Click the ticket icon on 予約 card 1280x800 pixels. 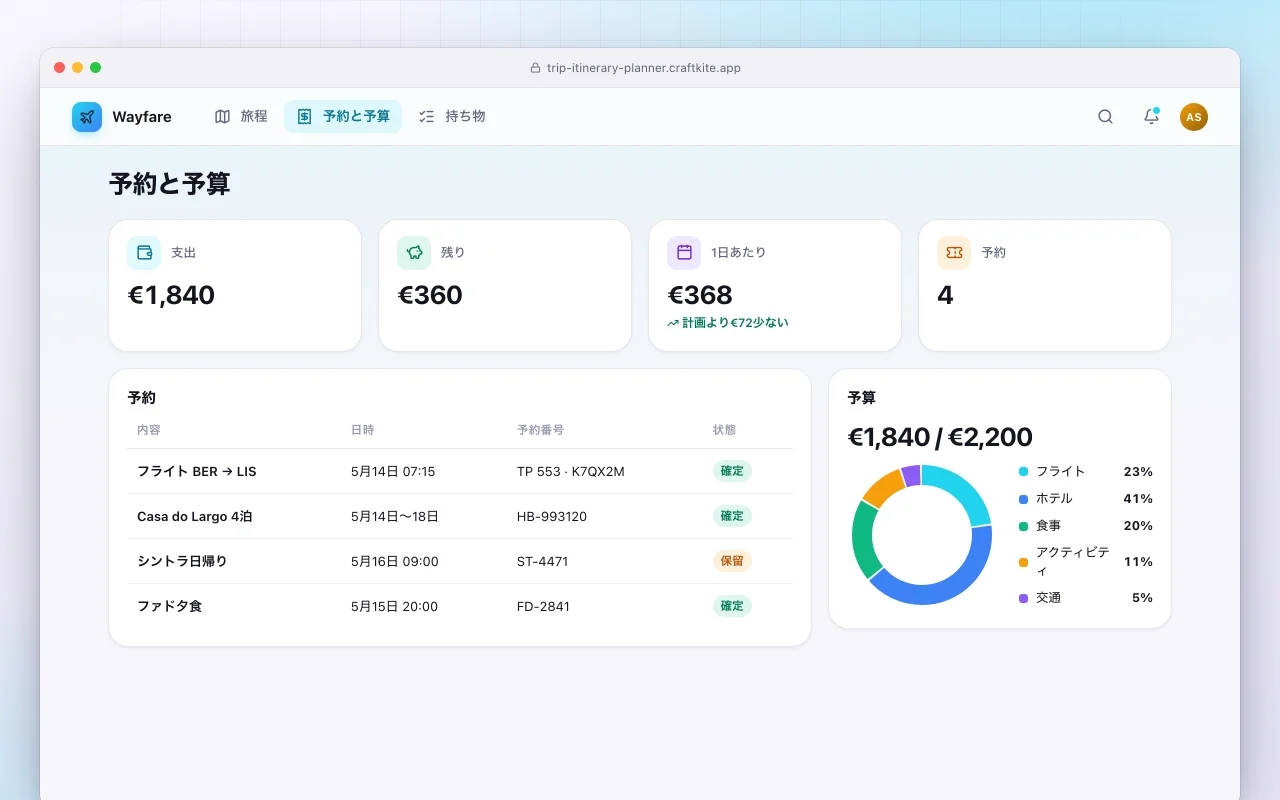[954, 253]
